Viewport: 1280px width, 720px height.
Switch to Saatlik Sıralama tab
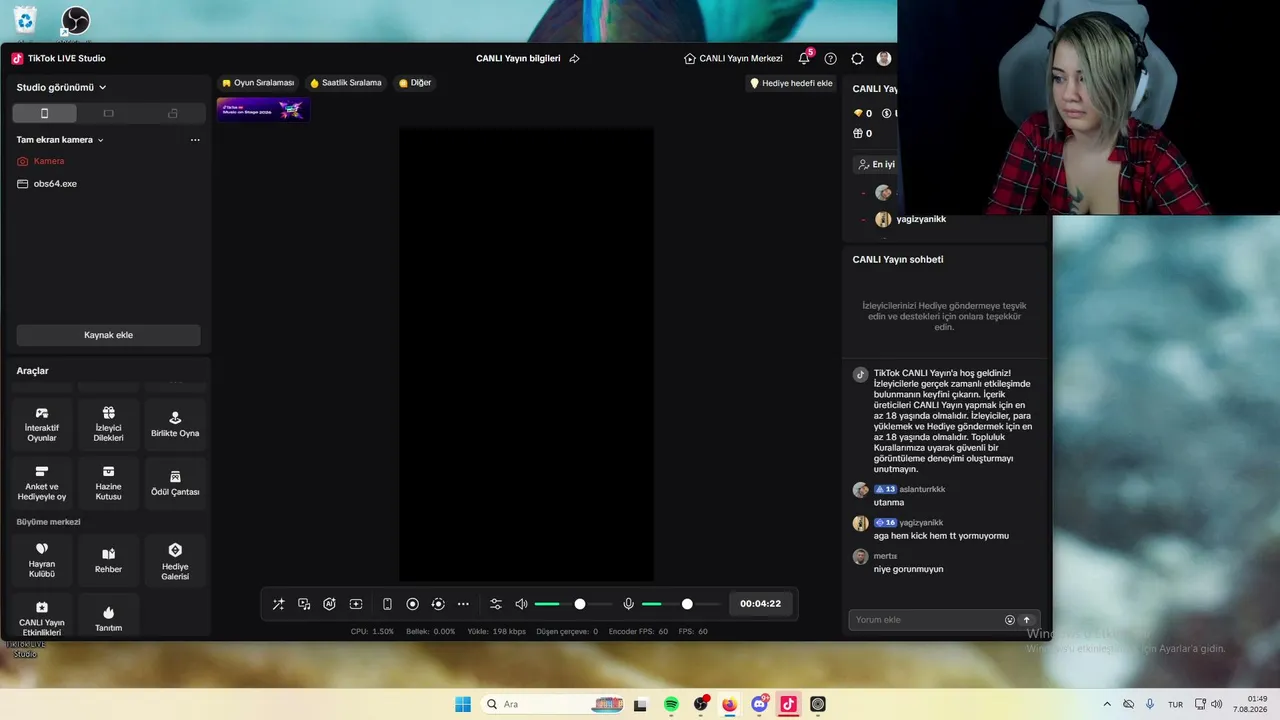coord(346,83)
